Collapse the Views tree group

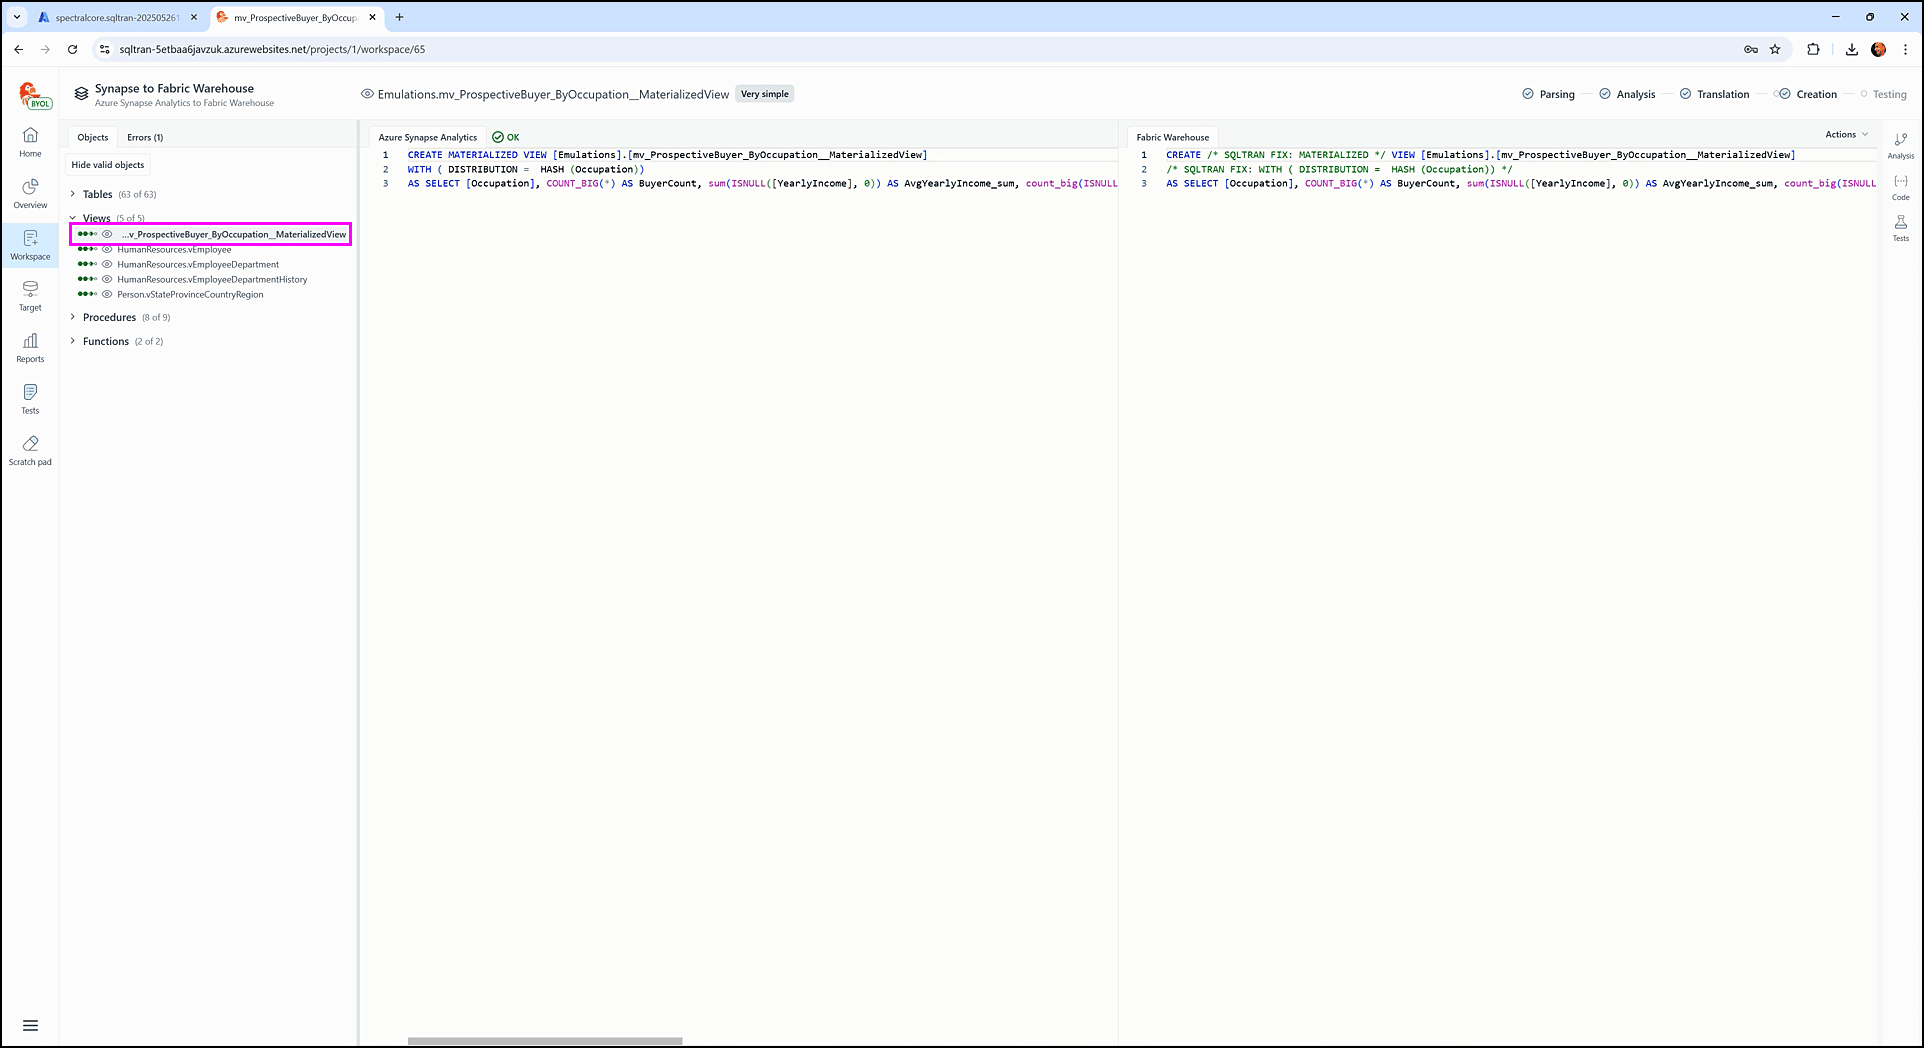pos(73,218)
